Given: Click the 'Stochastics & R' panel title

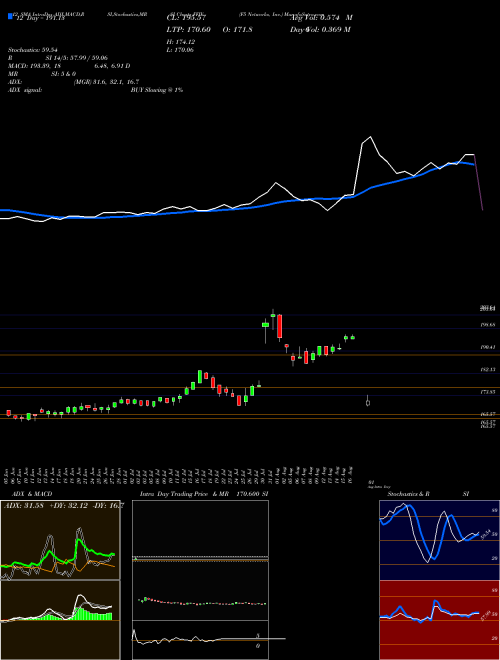Looking at the screenshot, I should click(409, 494).
